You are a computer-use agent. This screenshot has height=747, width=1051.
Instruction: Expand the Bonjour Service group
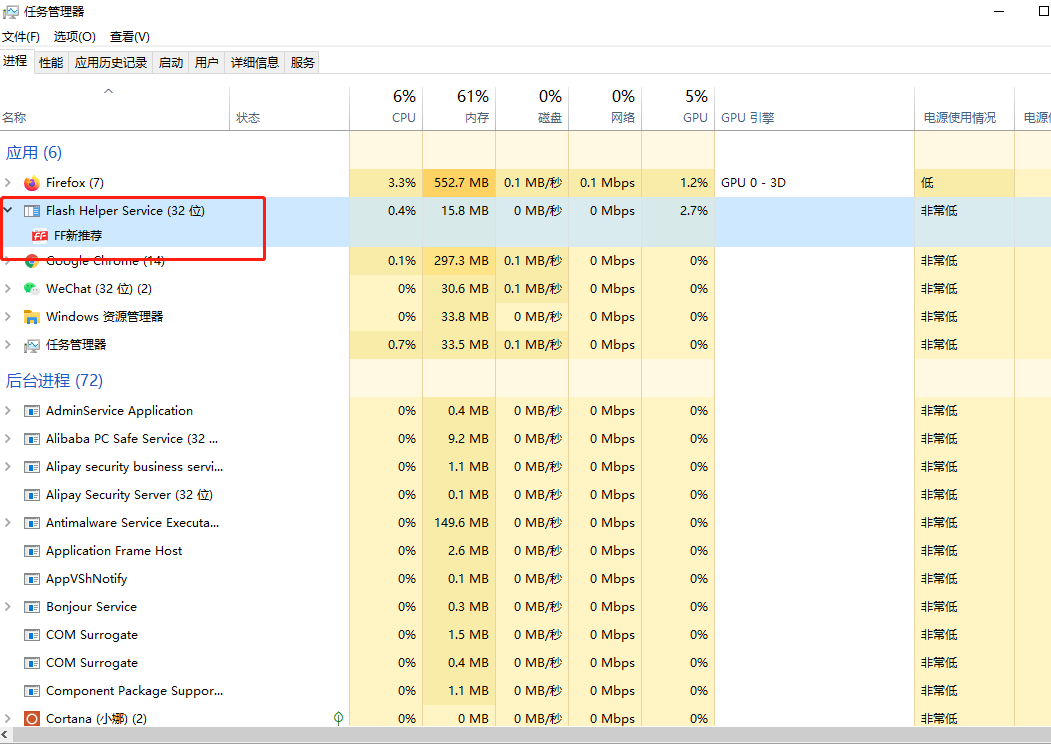pyautogui.click(x=8, y=607)
